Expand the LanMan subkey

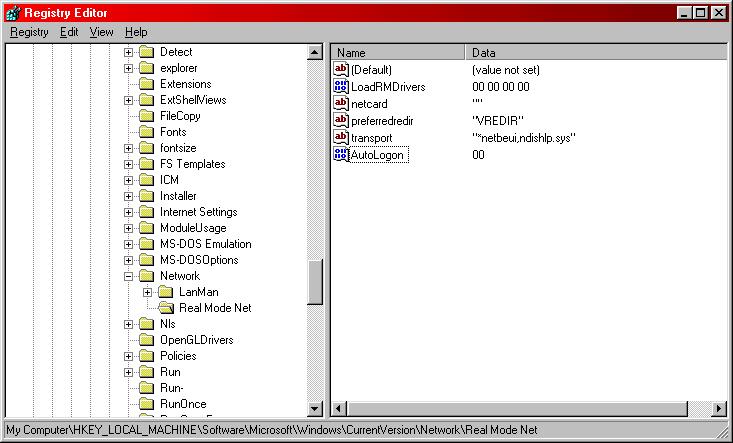(147, 292)
